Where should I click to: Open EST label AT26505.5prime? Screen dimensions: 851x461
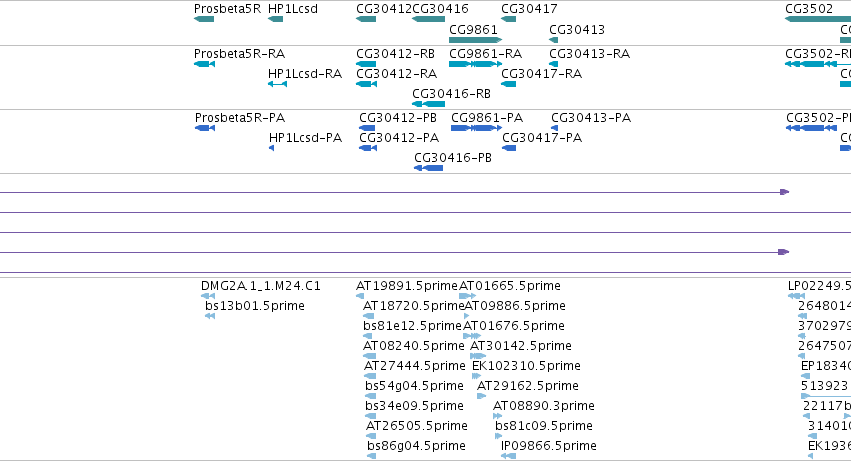pos(417,426)
